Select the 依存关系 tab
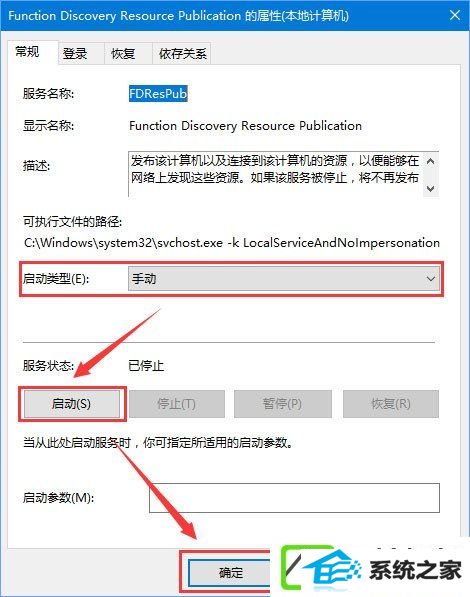The height and width of the screenshot is (597, 470). tap(182, 53)
